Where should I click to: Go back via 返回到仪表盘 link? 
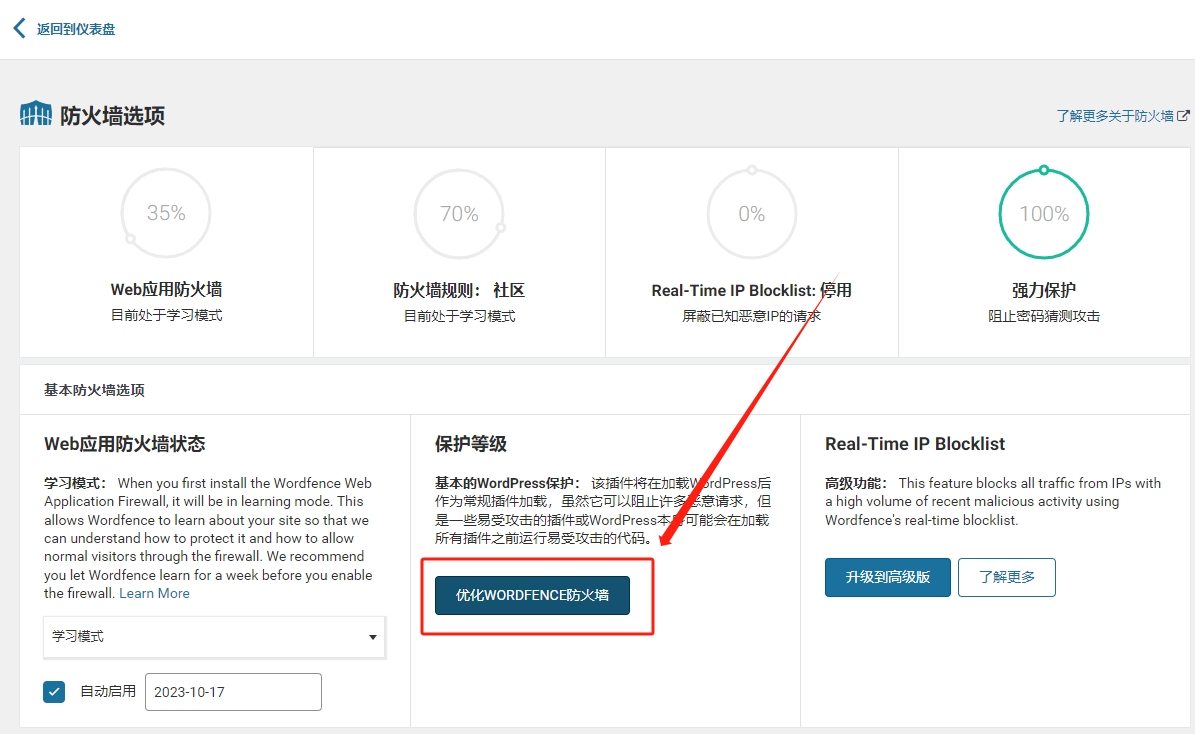point(75,29)
